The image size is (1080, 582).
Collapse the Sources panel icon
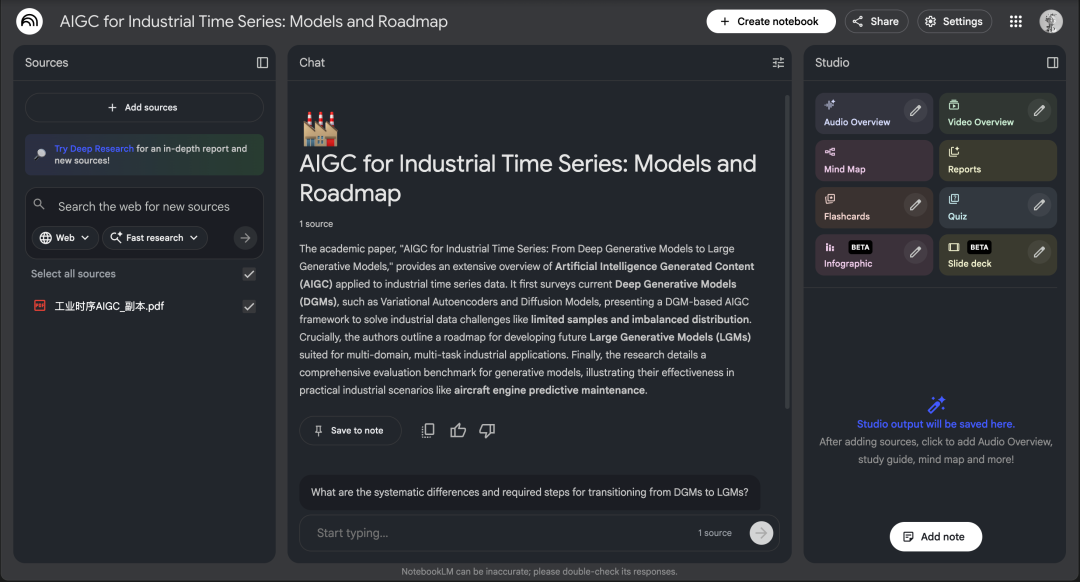coord(262,62)
